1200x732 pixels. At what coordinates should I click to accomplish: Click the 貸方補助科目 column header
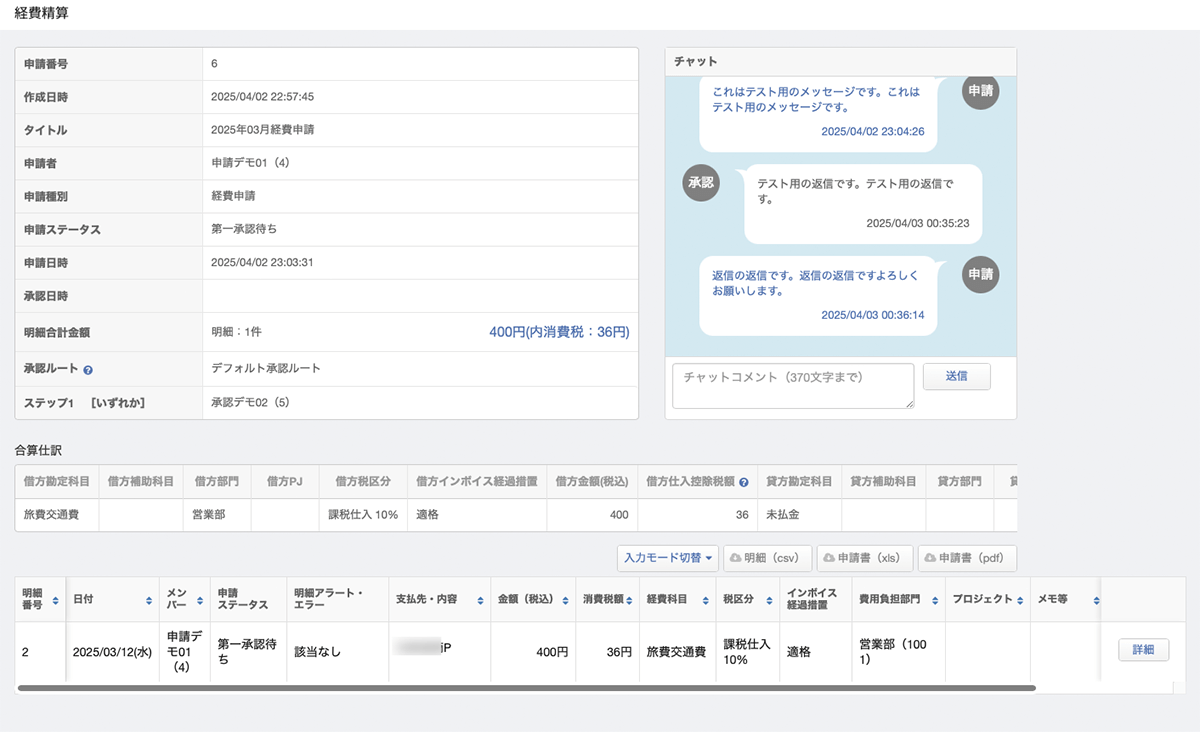pyautogui.click(x=884, y=482)
